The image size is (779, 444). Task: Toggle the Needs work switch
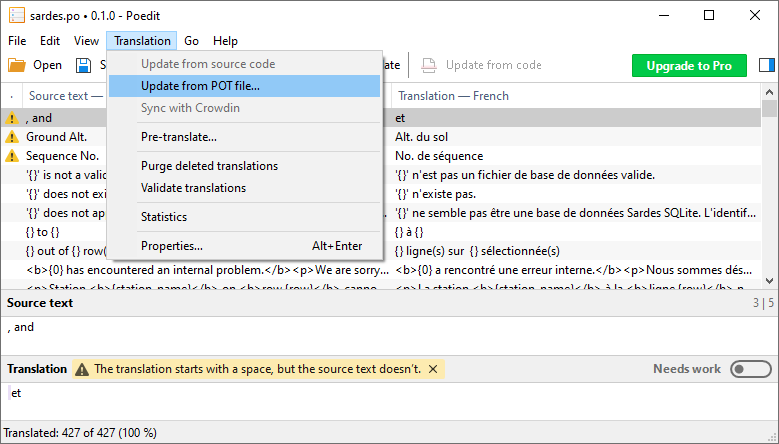click(751, 369)
